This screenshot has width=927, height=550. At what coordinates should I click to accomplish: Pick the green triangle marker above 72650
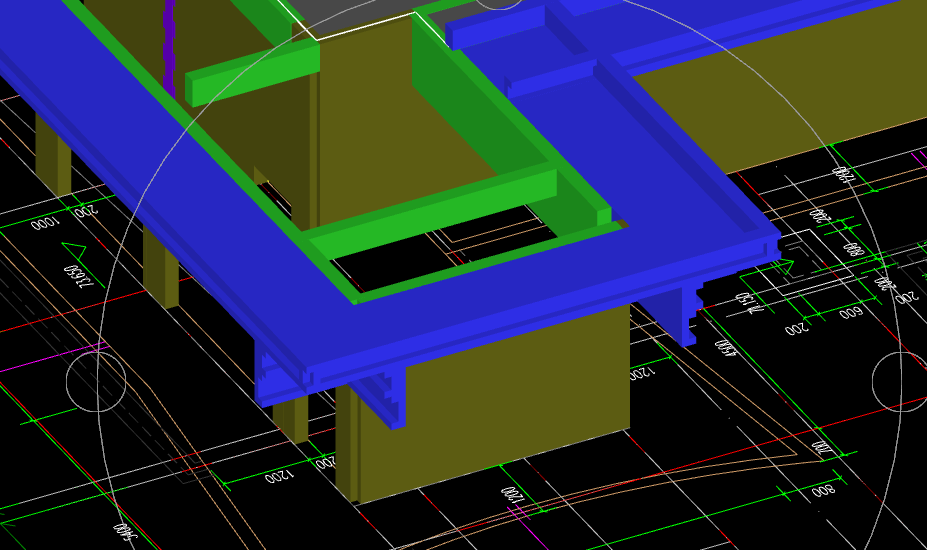77,250
